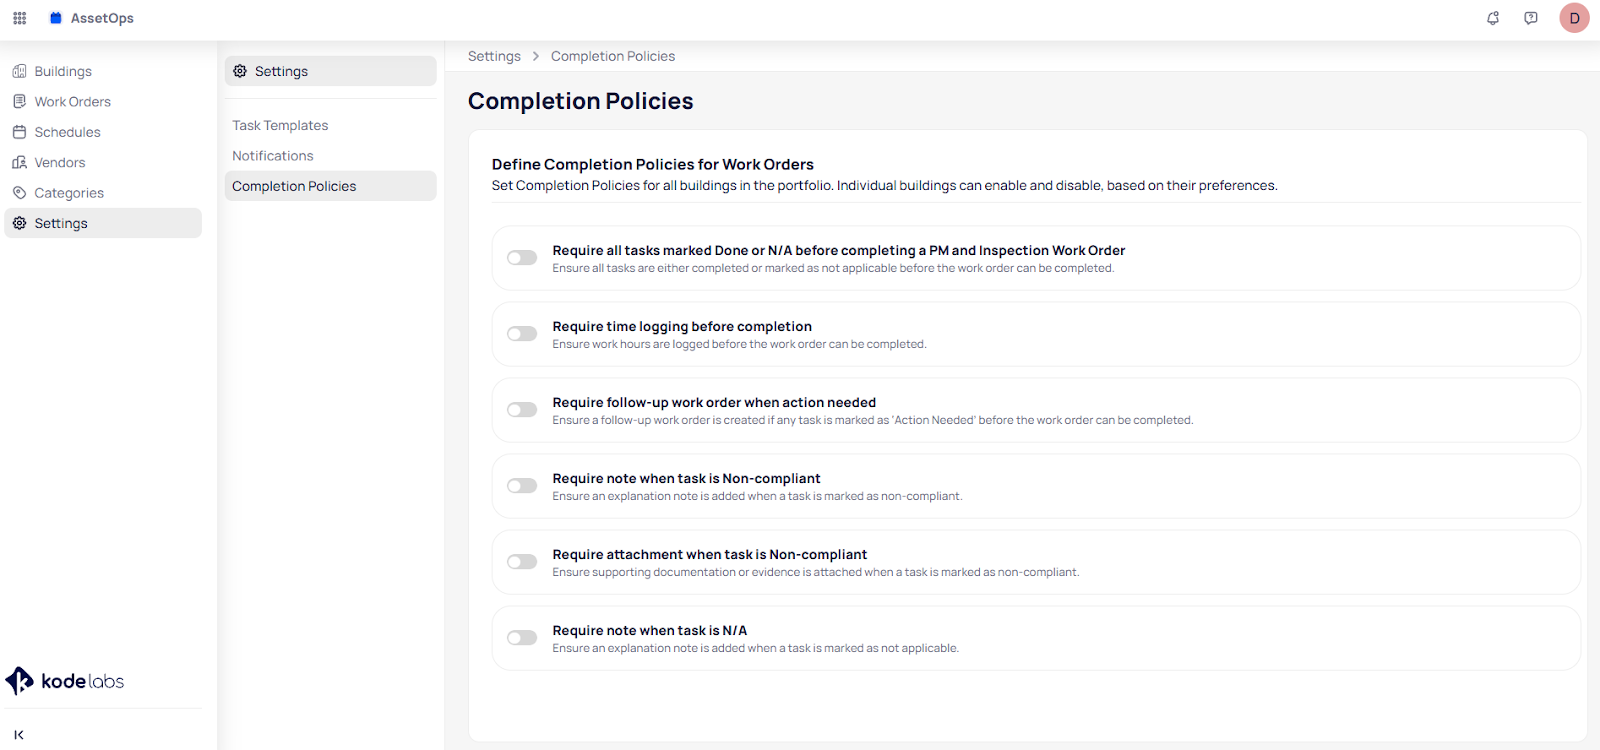The width and height of the screenshot is (1600, 750).
Task: Click the Vendors sidebar icon
Action: click(19, 162)
